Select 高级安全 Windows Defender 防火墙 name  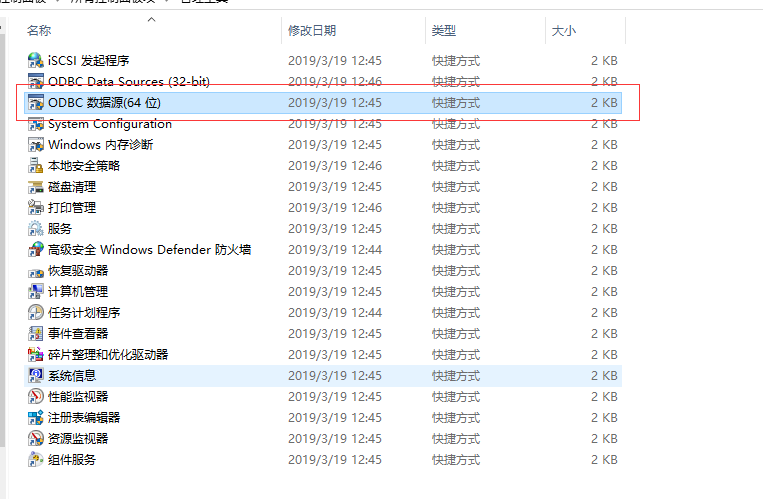[149, 249]
